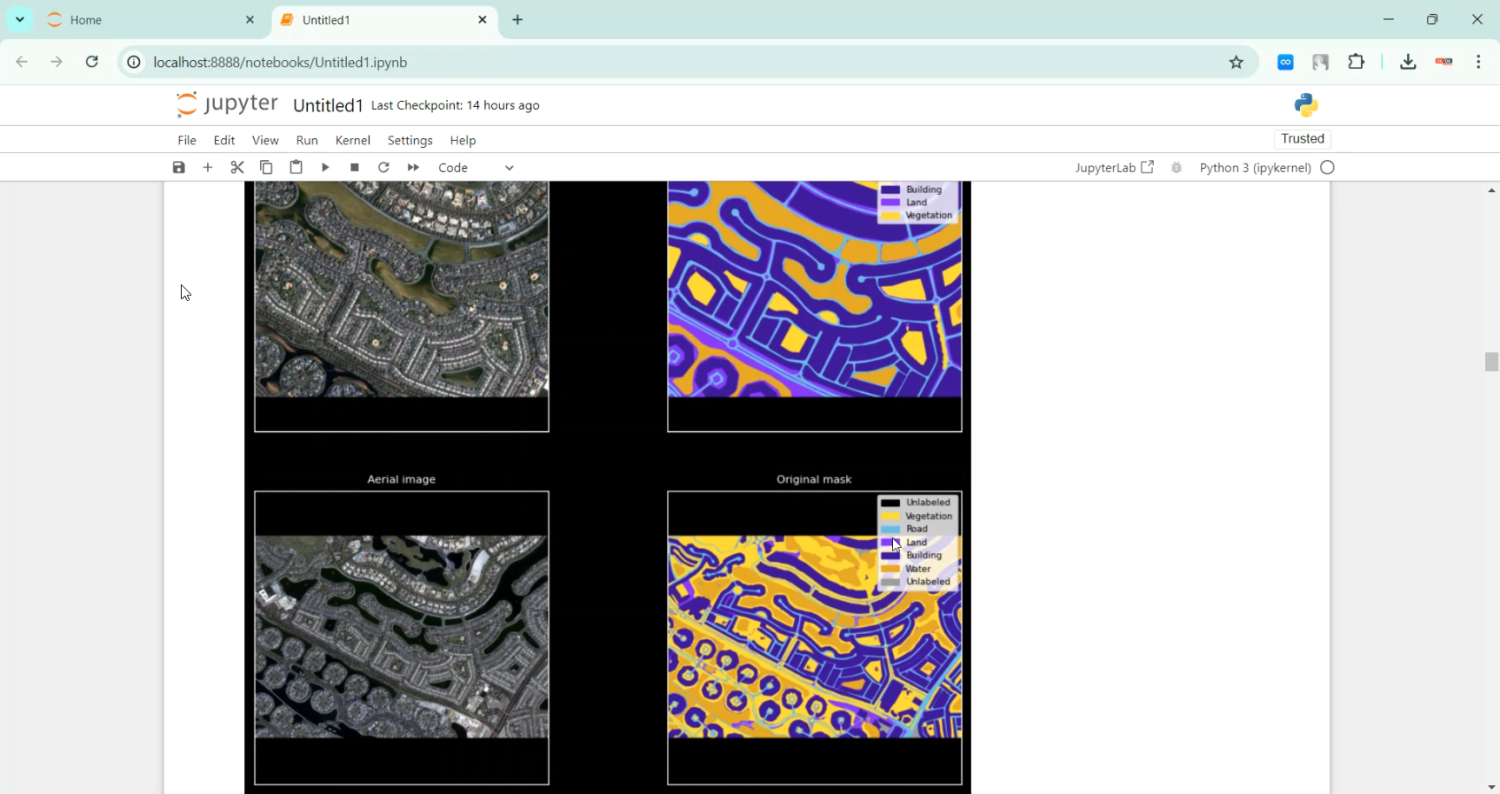The image size is (1500, 794).
Task: Insert a new cell below with plus icon
Action: [208, 168]
